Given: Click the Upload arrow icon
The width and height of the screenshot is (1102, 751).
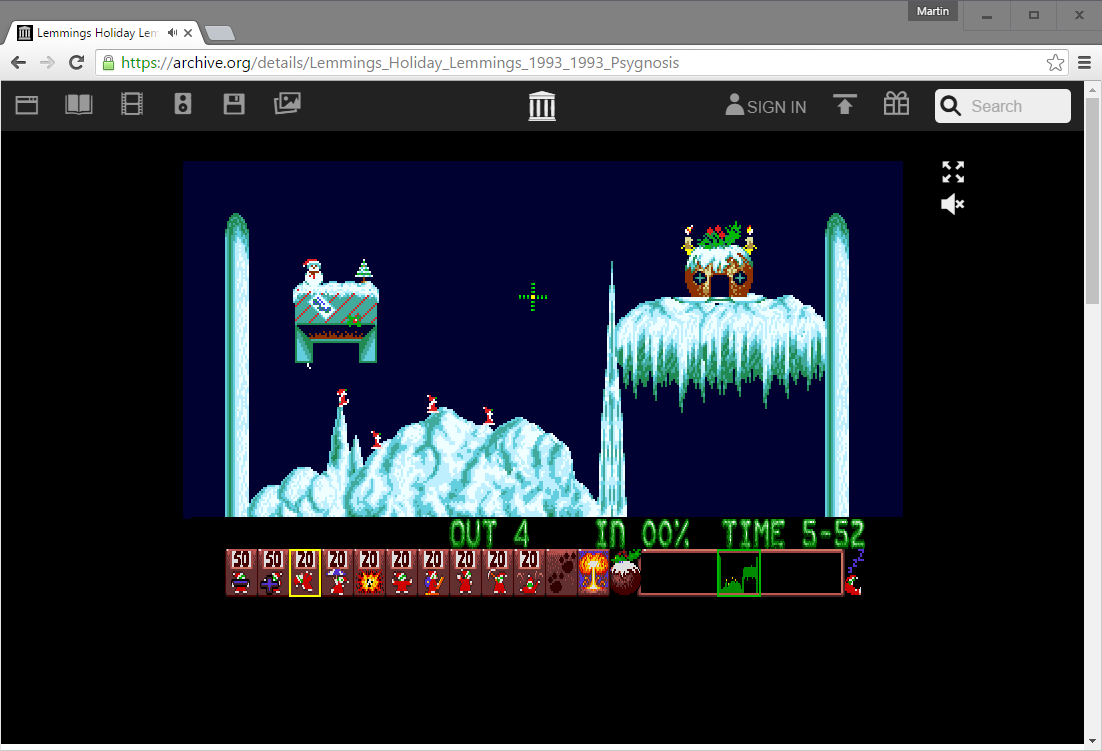Looking at the screenshot, I should pyautogui.click(x=845, y=104).
